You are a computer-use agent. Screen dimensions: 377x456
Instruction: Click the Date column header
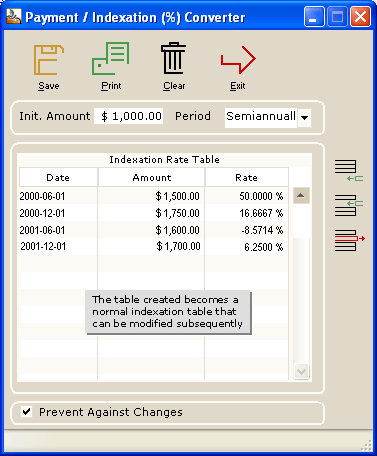tap(58, 177)
